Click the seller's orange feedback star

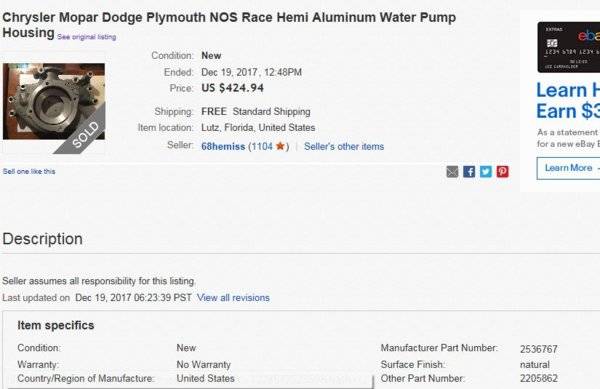280,146
